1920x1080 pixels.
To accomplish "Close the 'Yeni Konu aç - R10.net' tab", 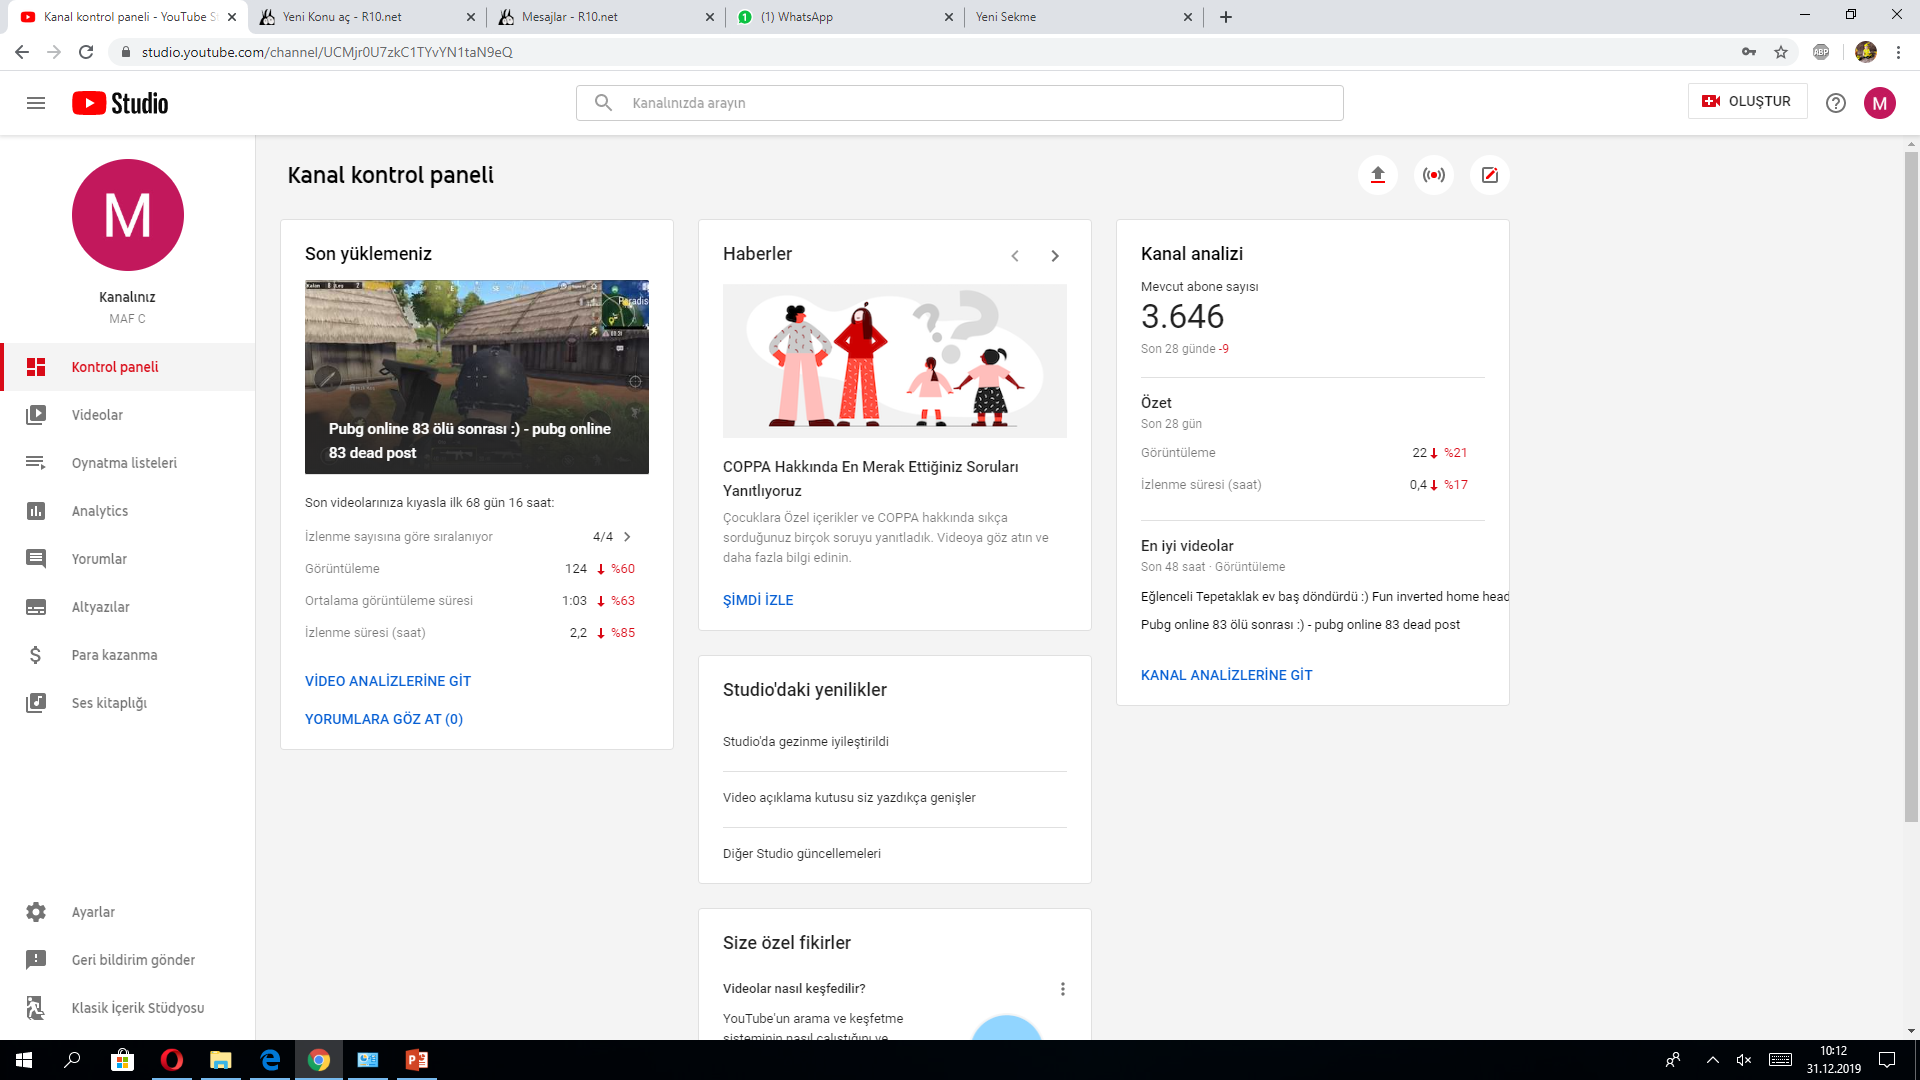I will pos(471,17).
